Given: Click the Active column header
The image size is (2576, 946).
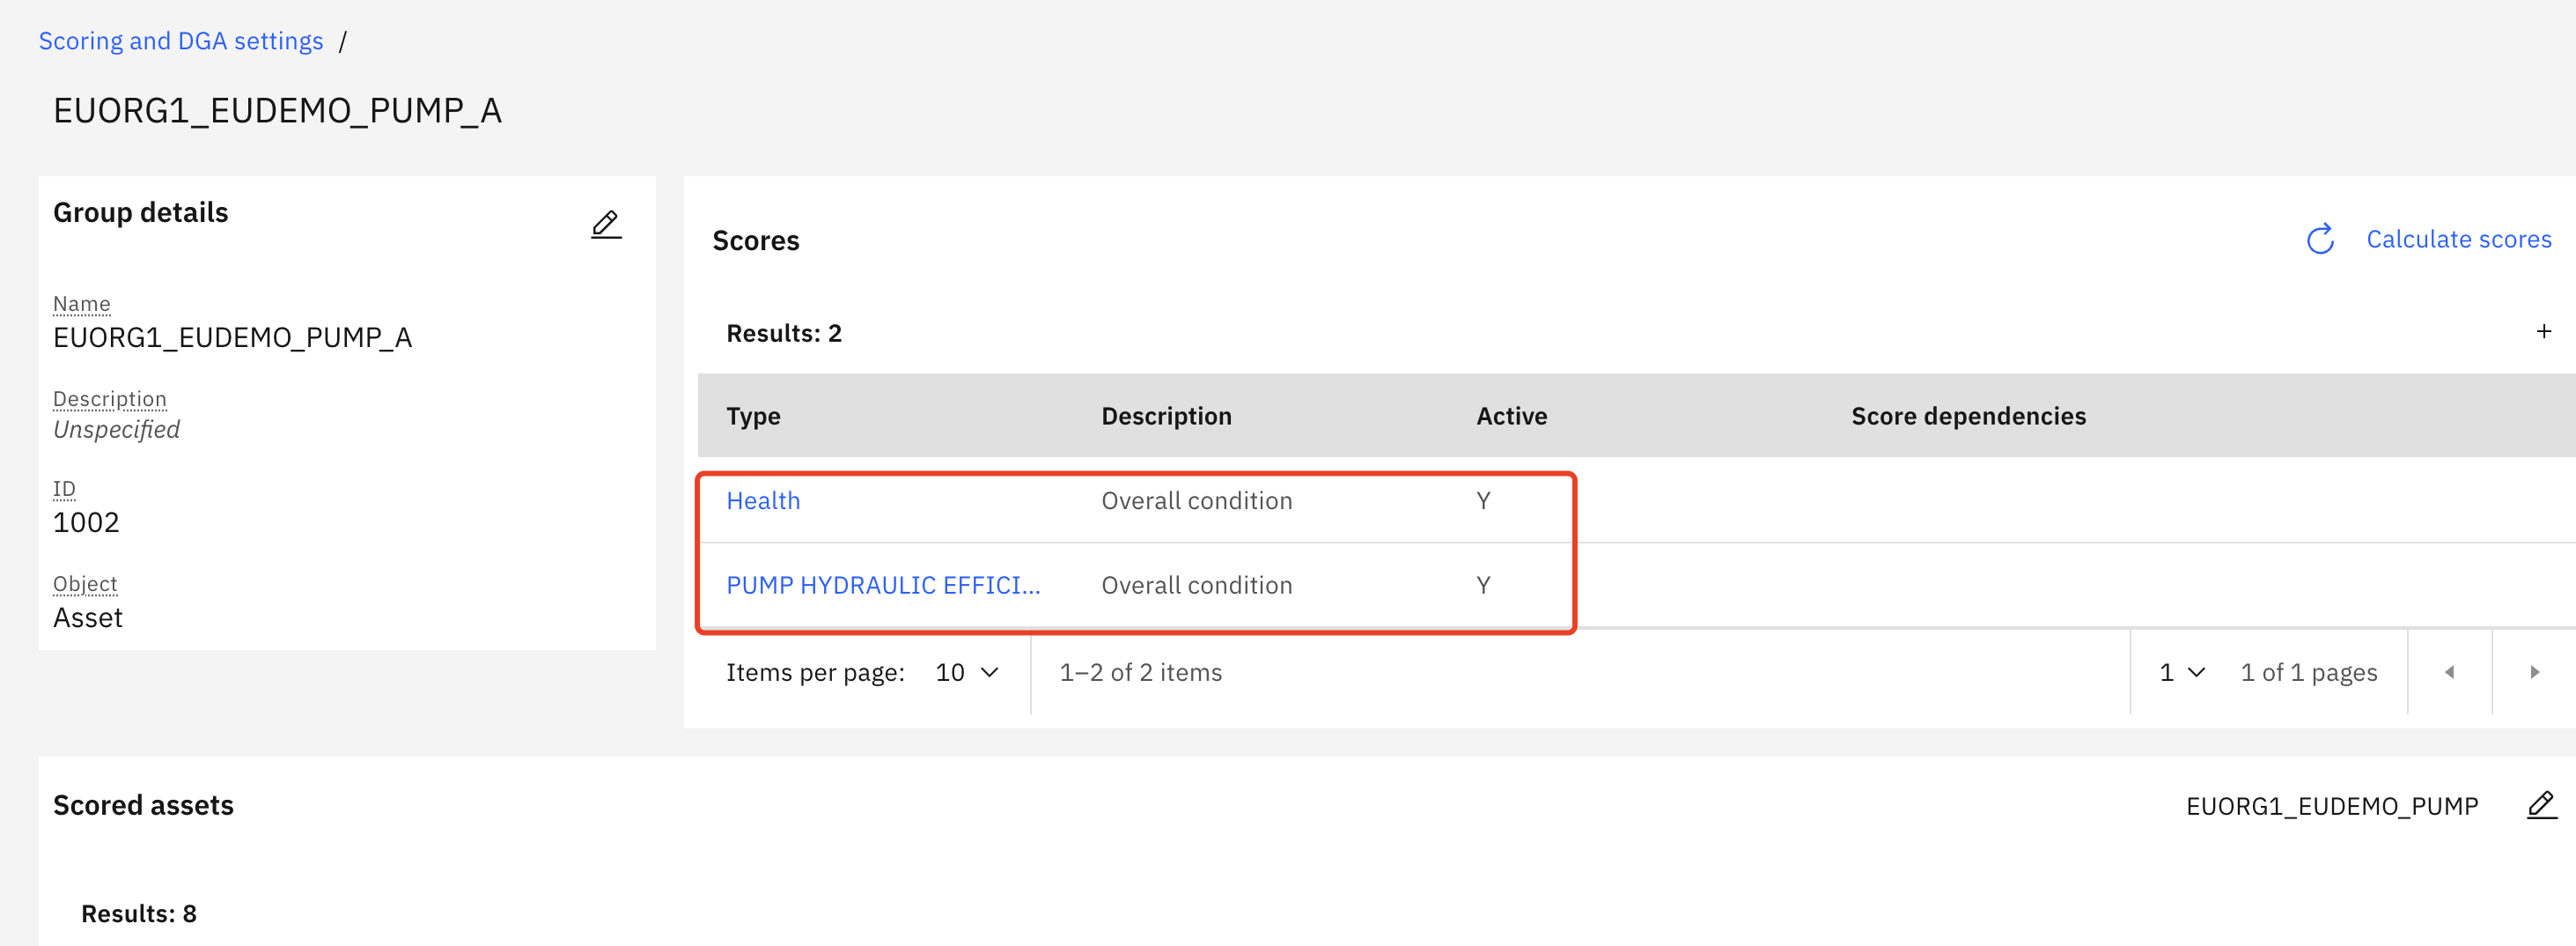Looking at the screenshot, I should click(1511, 416).
